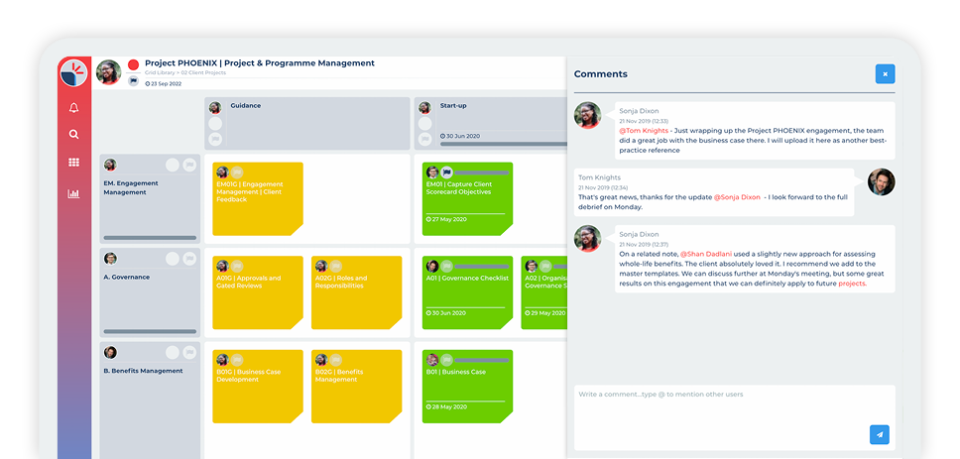Click the flag on A01G Approvals card
This screenshot has width=960, height=459.
coord(237,266)
